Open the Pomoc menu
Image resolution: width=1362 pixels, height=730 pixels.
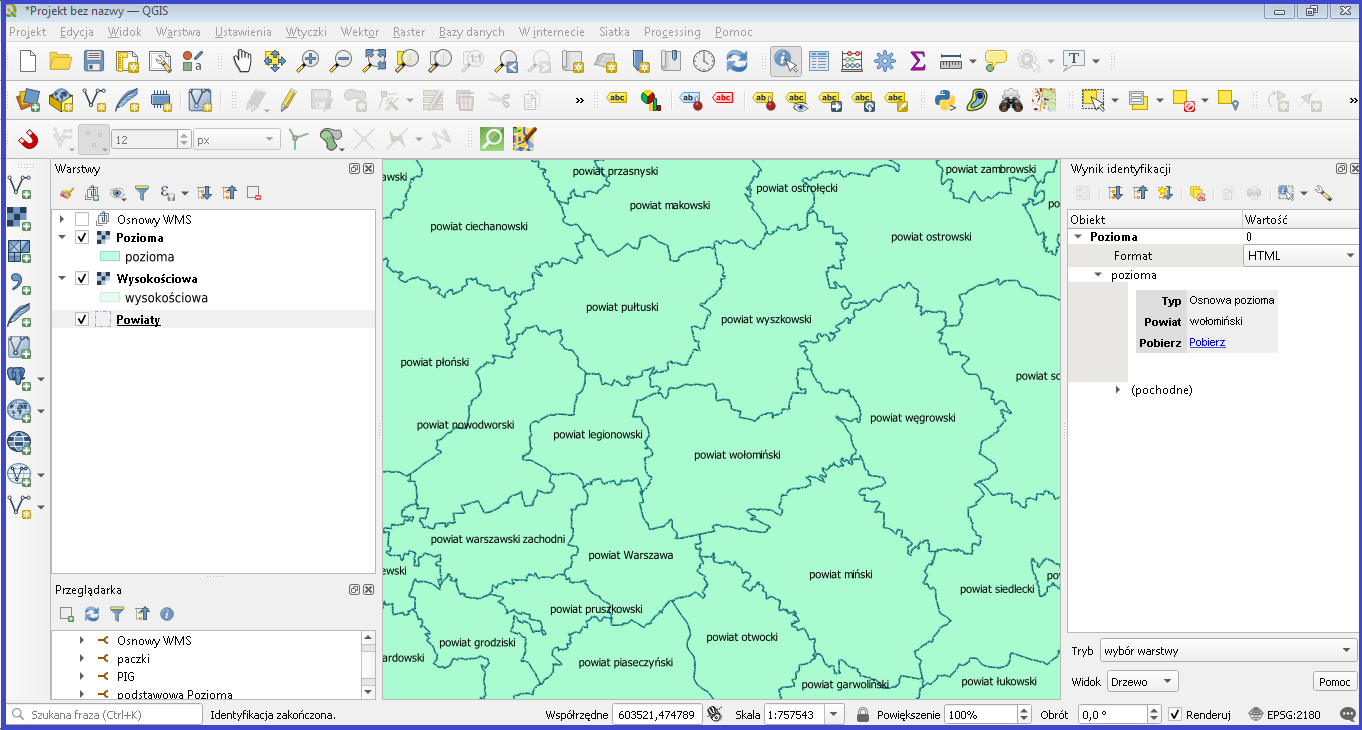click(734, 32)
